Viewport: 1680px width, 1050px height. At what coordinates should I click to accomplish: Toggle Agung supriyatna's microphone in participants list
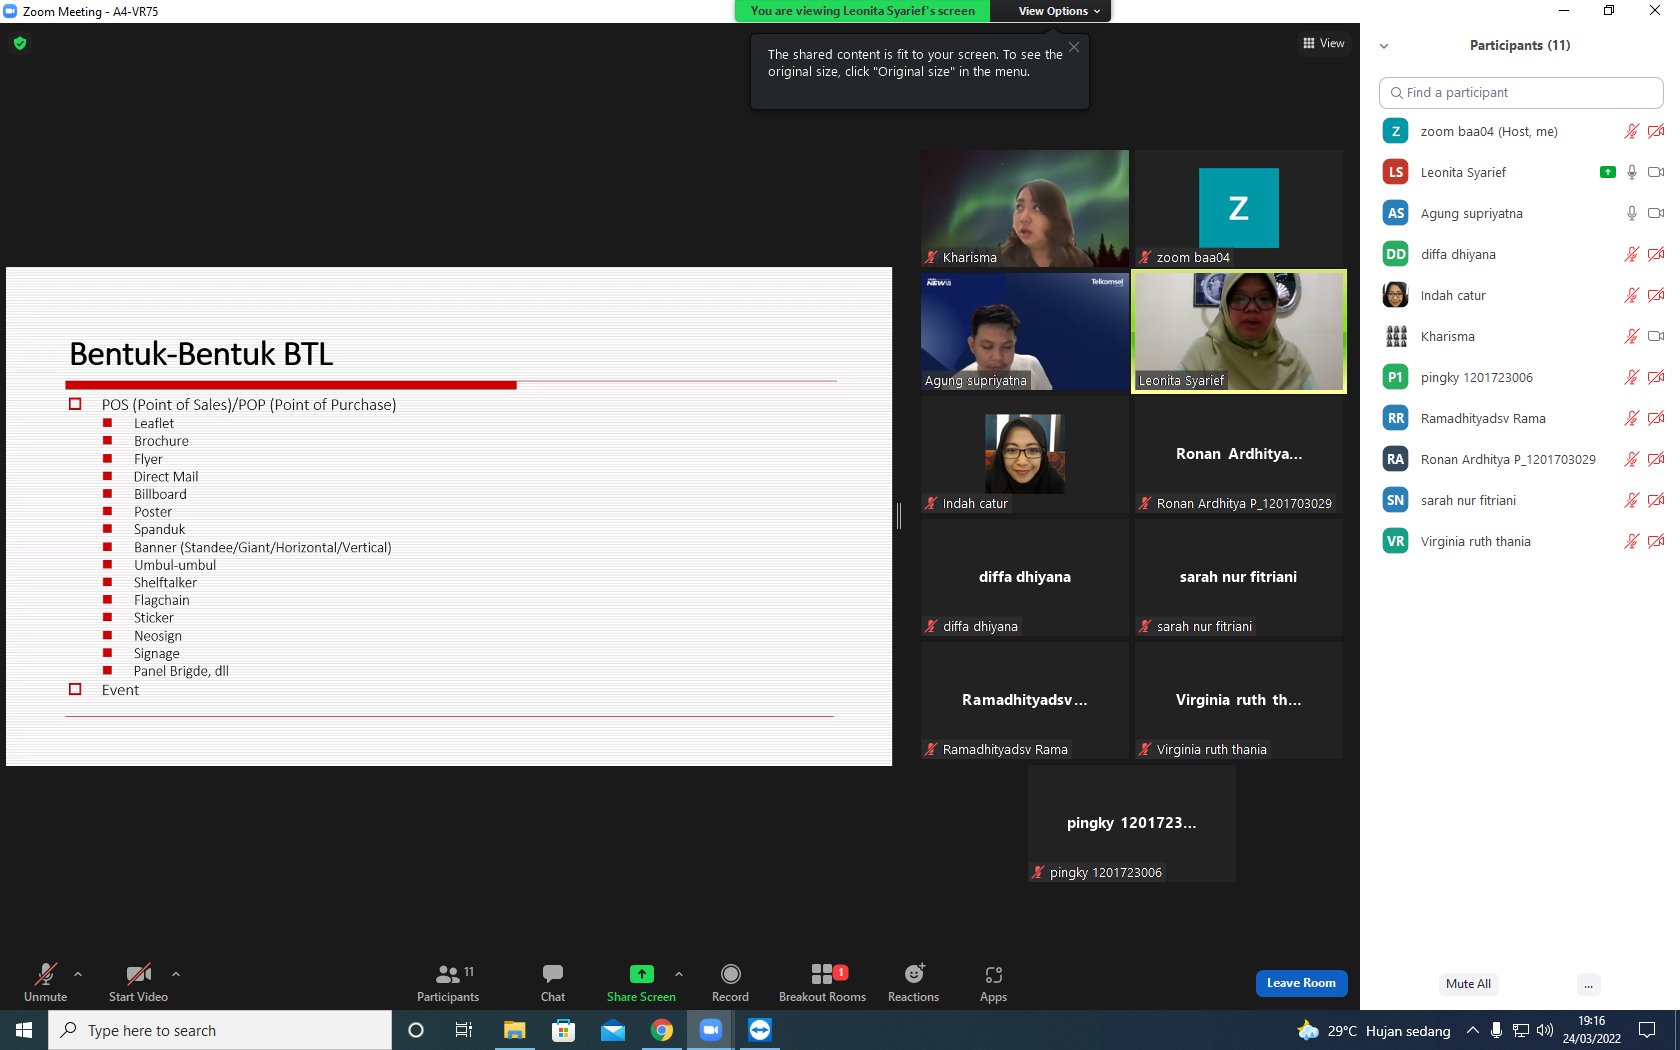pos(1631,213)
